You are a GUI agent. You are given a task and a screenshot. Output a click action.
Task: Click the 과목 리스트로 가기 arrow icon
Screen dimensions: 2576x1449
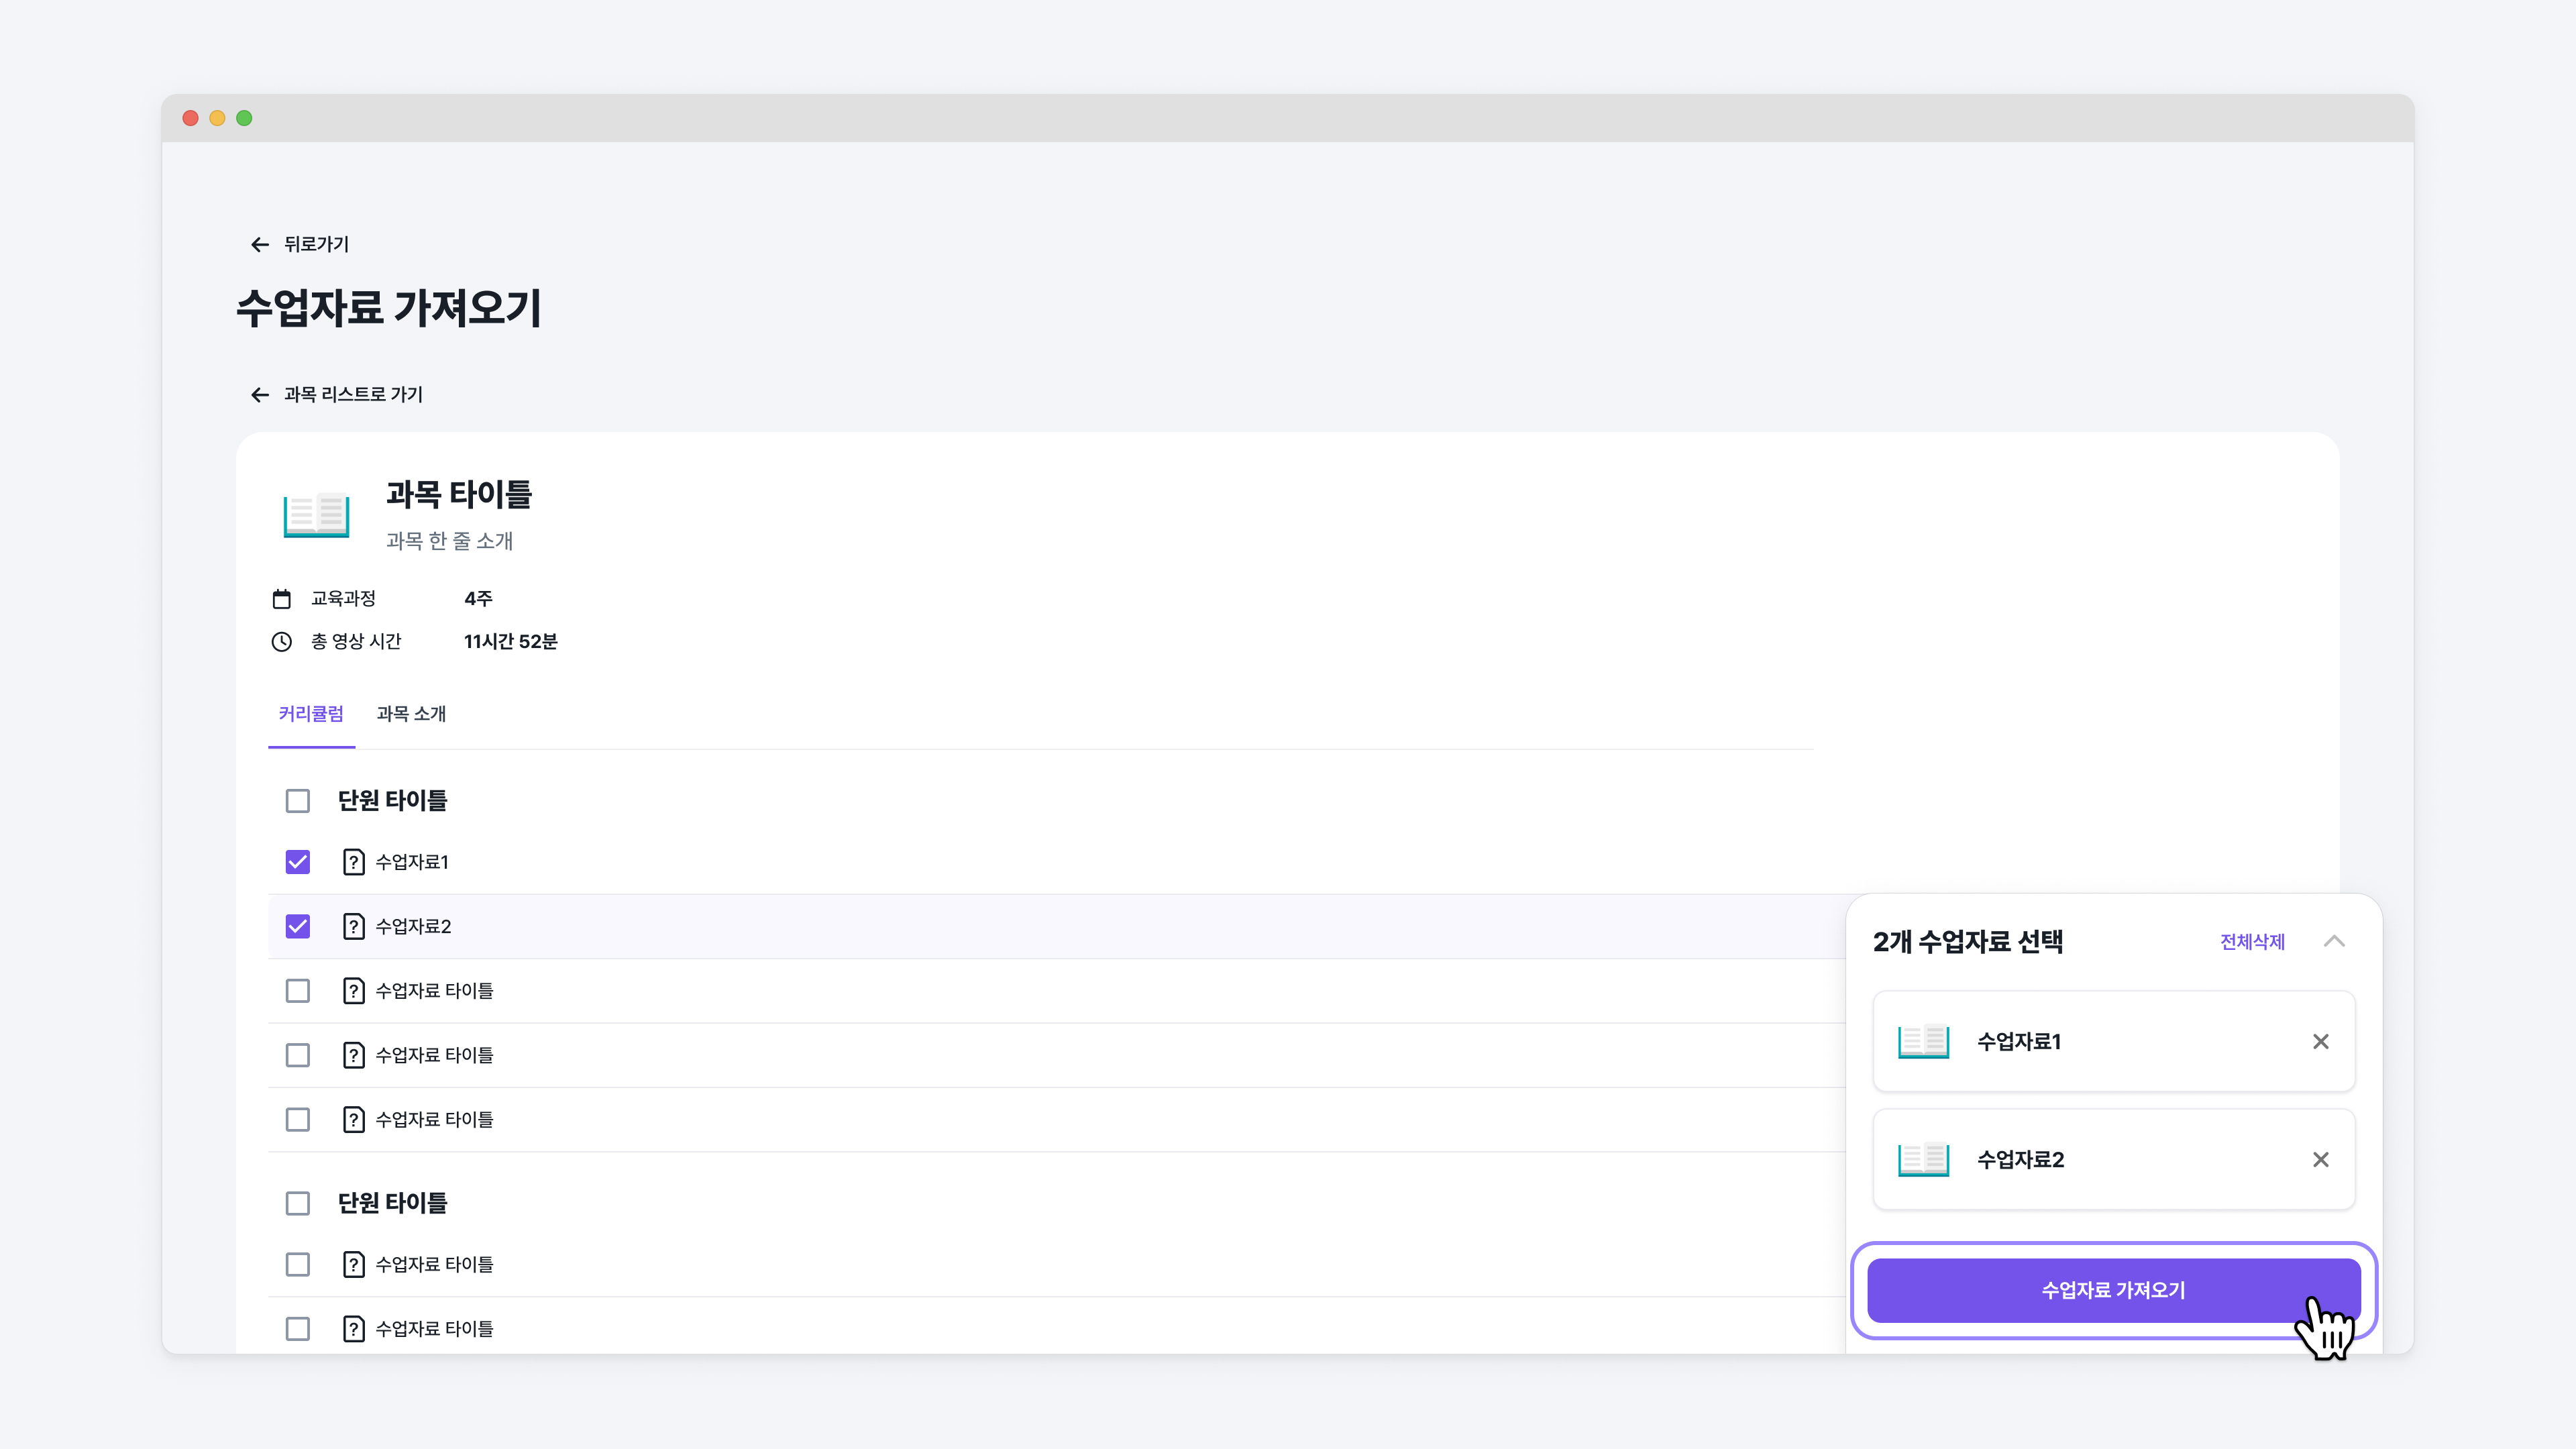(x=260, y=395)
